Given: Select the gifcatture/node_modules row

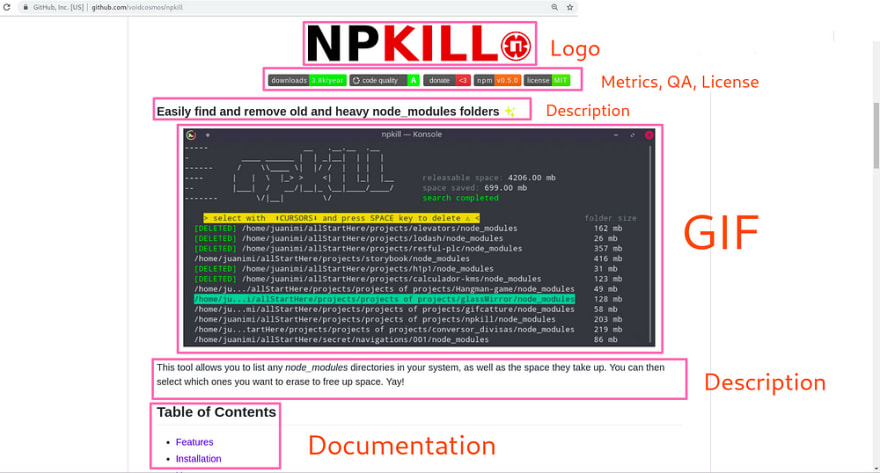Looking at the screenshot, I should click(x=384, y=309).
